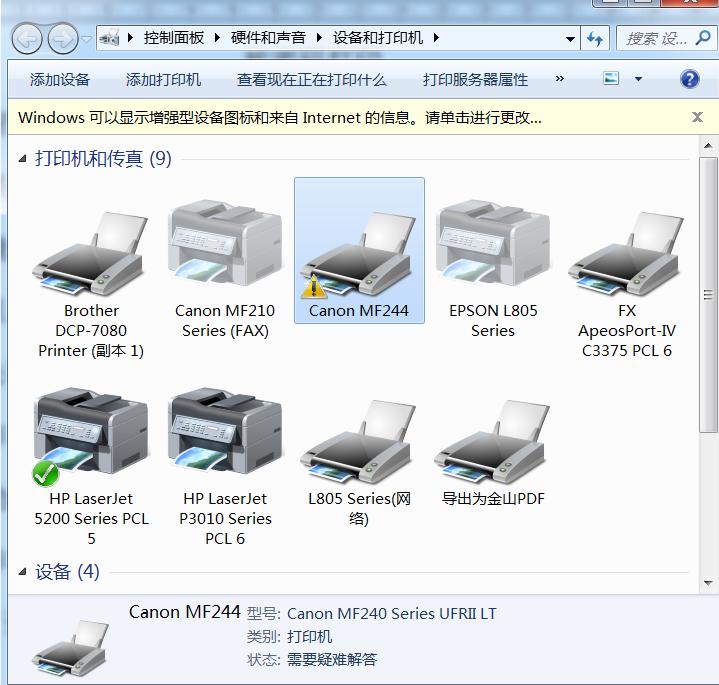This screenshot has width=719, height=685.
Task: Click the Back navigation arrow button
Action: (27, 39)
